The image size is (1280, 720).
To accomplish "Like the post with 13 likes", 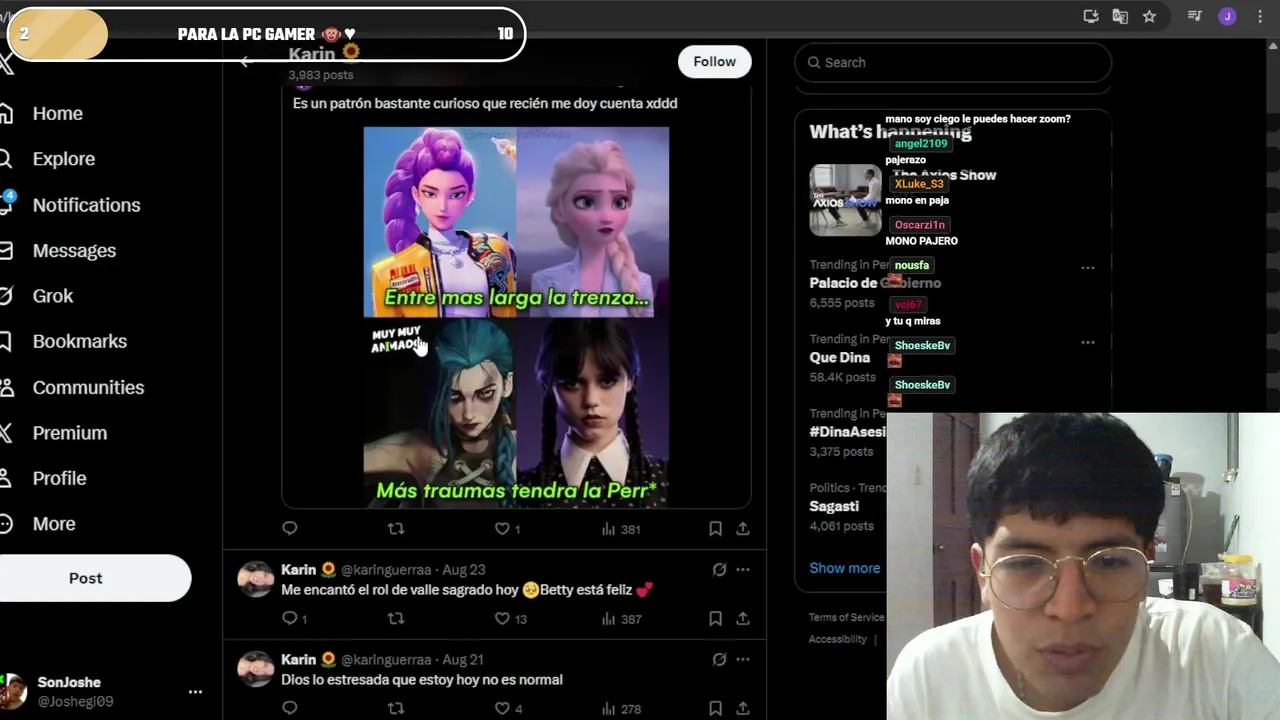I will [511, 619].
